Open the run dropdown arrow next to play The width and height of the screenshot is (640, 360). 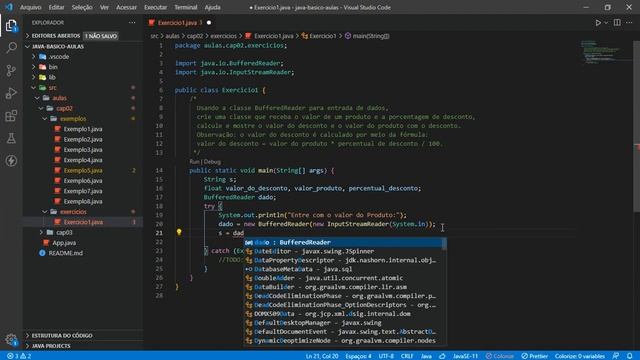coord(606,23)
